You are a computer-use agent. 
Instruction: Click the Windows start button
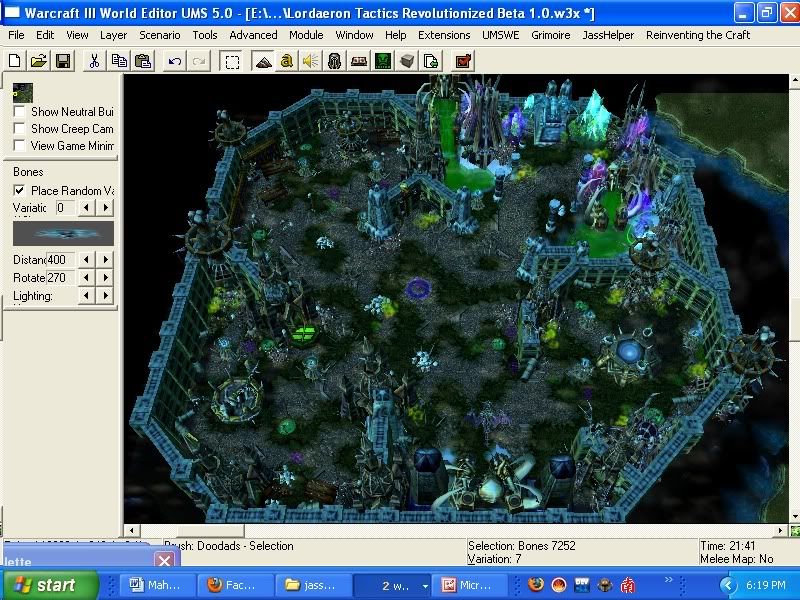pos(50,585)
